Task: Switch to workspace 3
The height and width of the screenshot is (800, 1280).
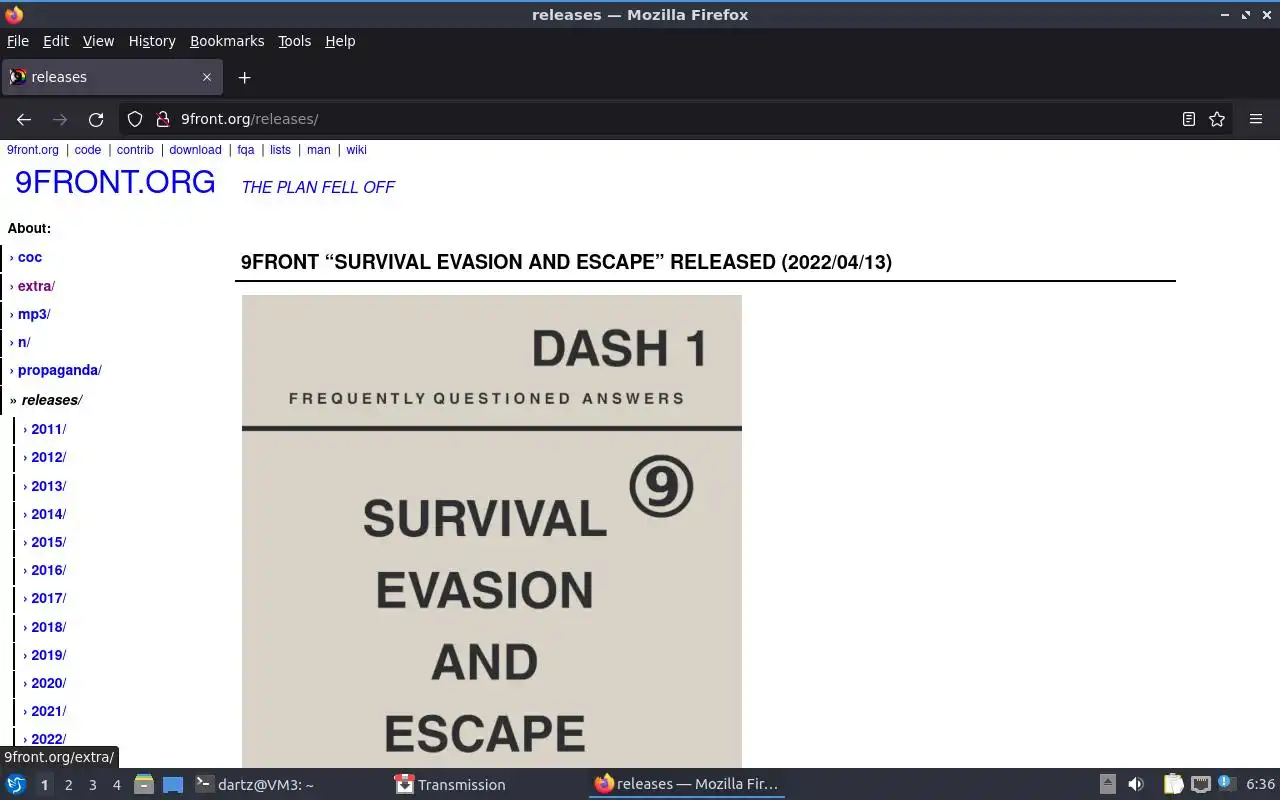Action: [x=93, y=785]
